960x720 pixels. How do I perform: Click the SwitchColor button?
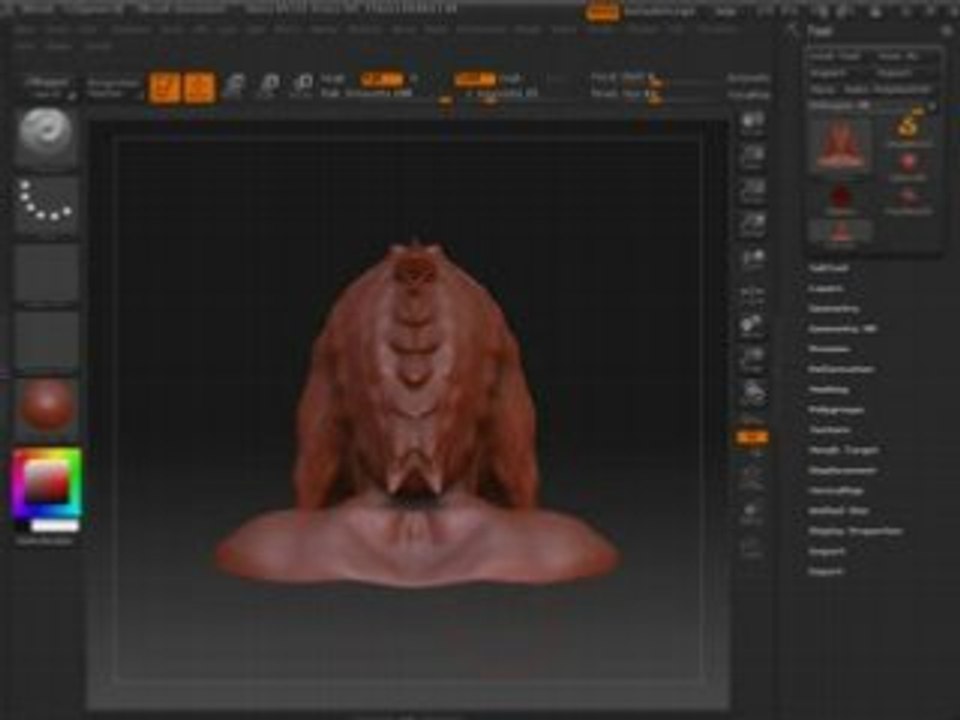(x=44, y=541)
